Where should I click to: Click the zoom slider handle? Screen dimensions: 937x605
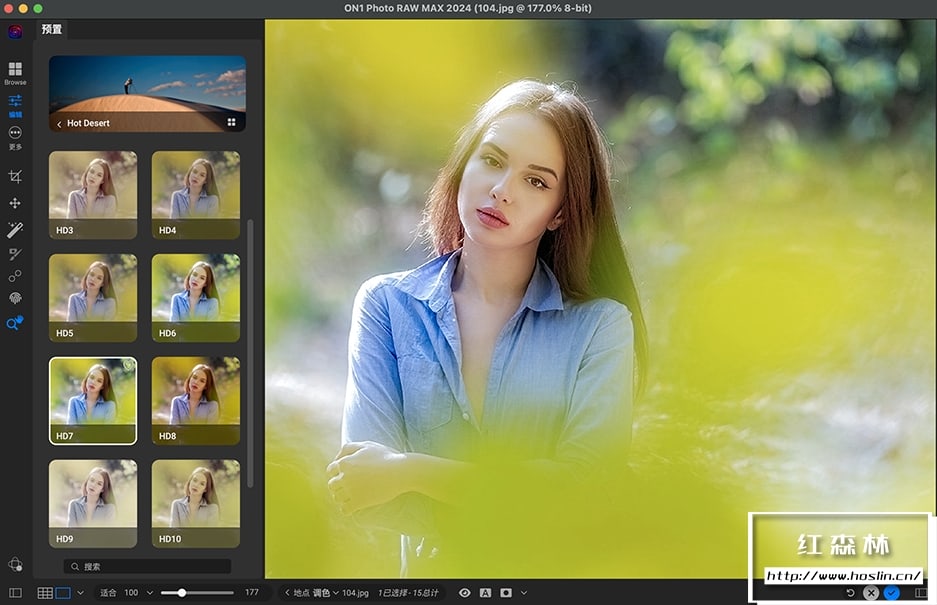click(182, 593)
